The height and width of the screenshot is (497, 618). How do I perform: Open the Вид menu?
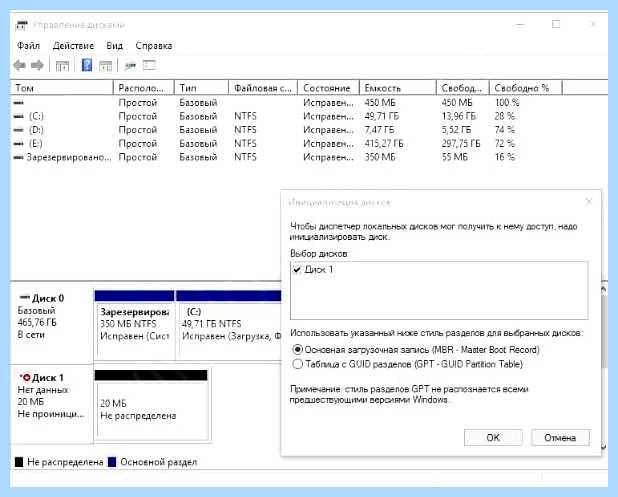tap(114, 46)
